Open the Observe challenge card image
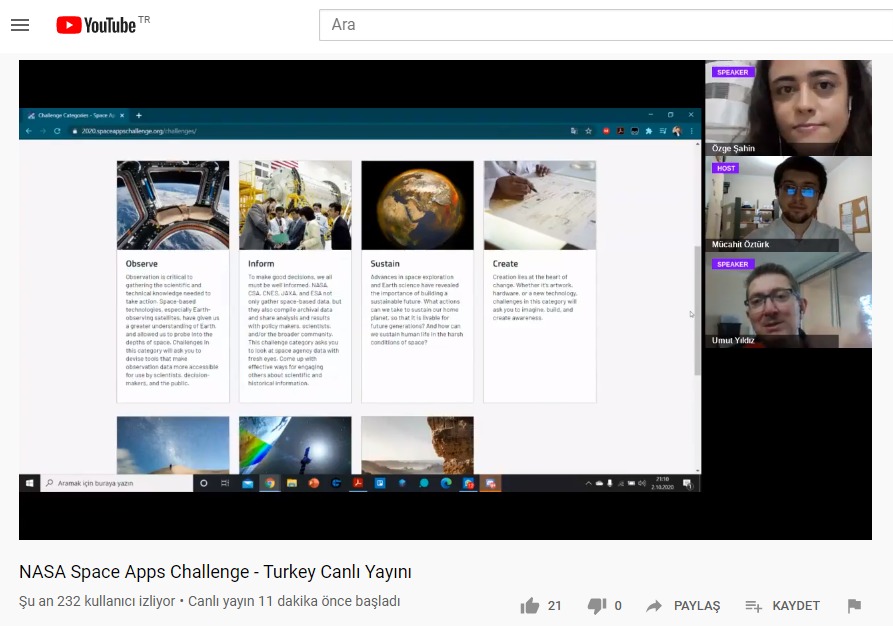This screenshot has height=626, width=893. coord(173,205)
